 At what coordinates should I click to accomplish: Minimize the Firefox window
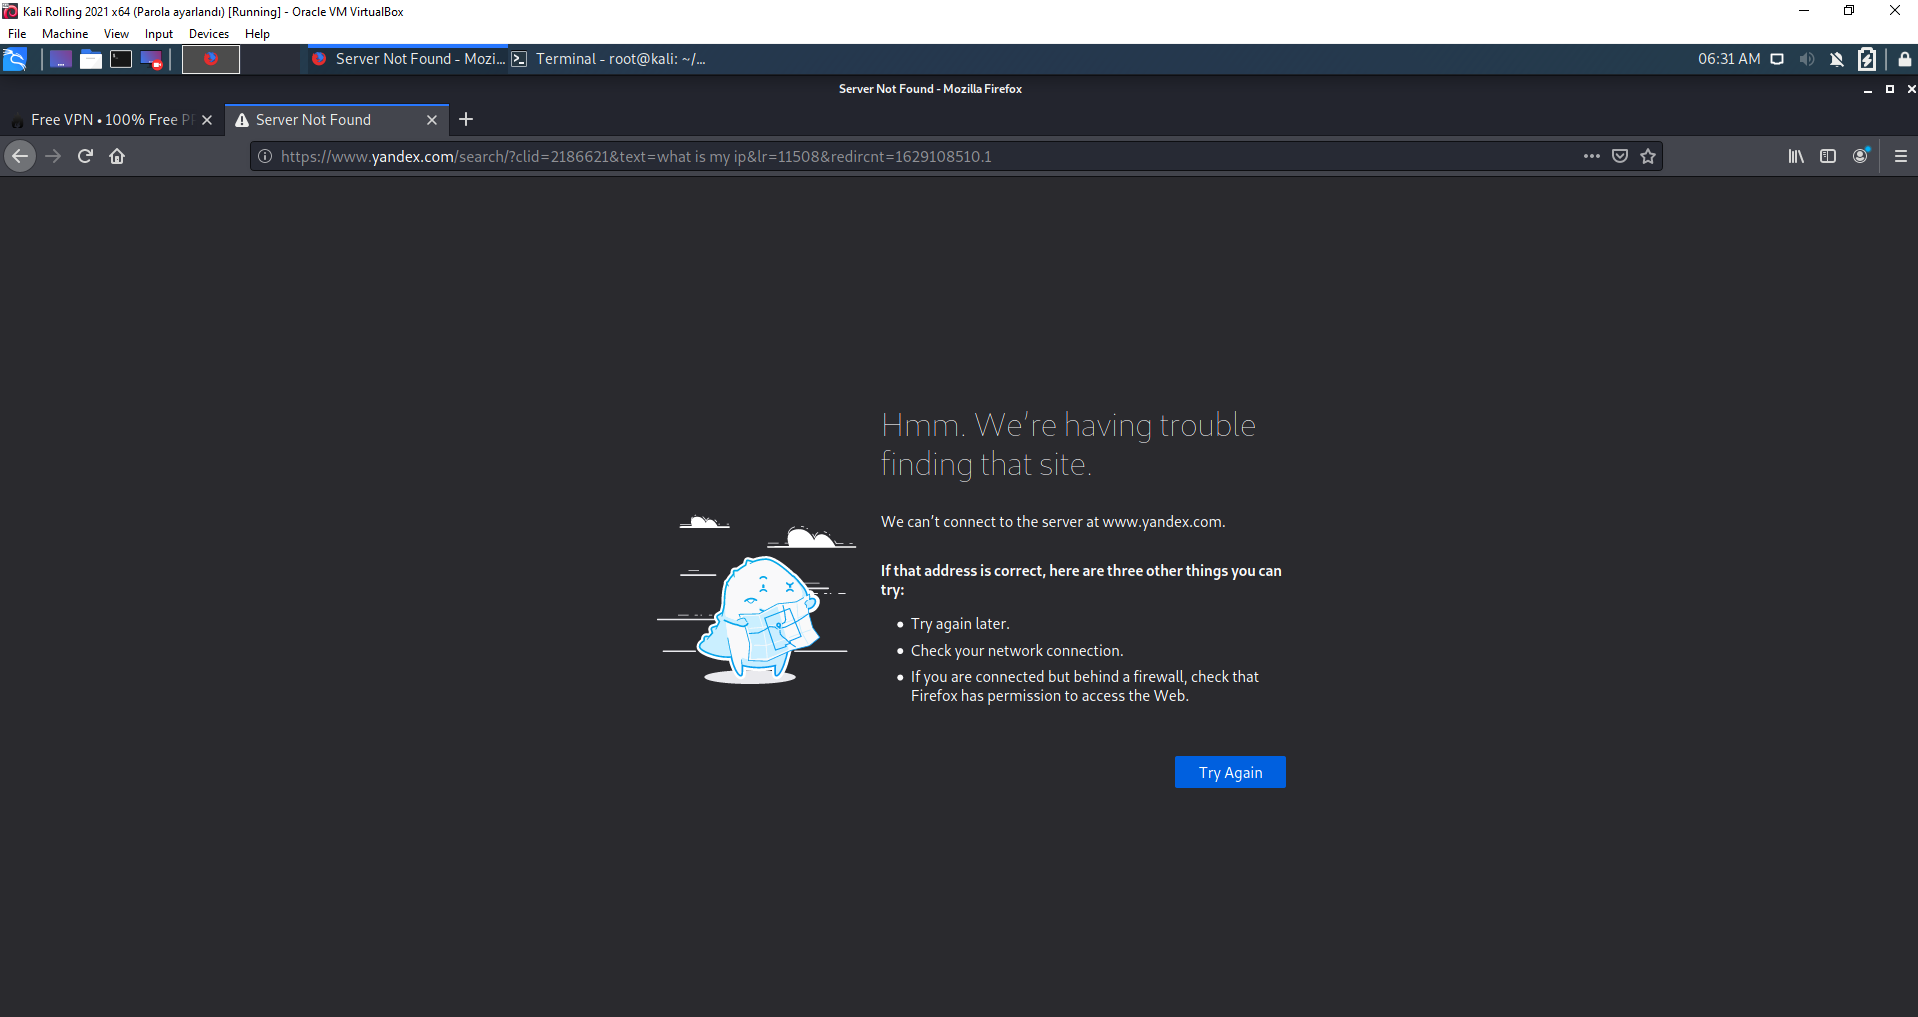(x=1867, y=89)
